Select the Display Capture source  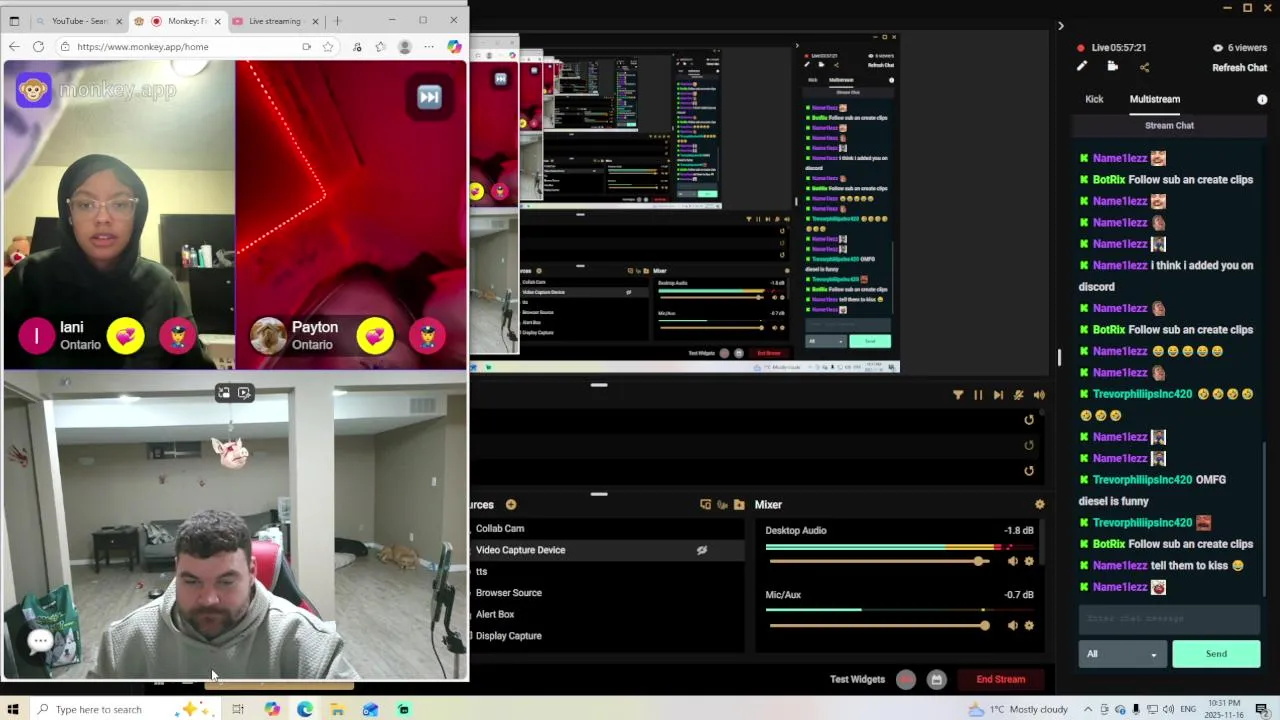509,636
